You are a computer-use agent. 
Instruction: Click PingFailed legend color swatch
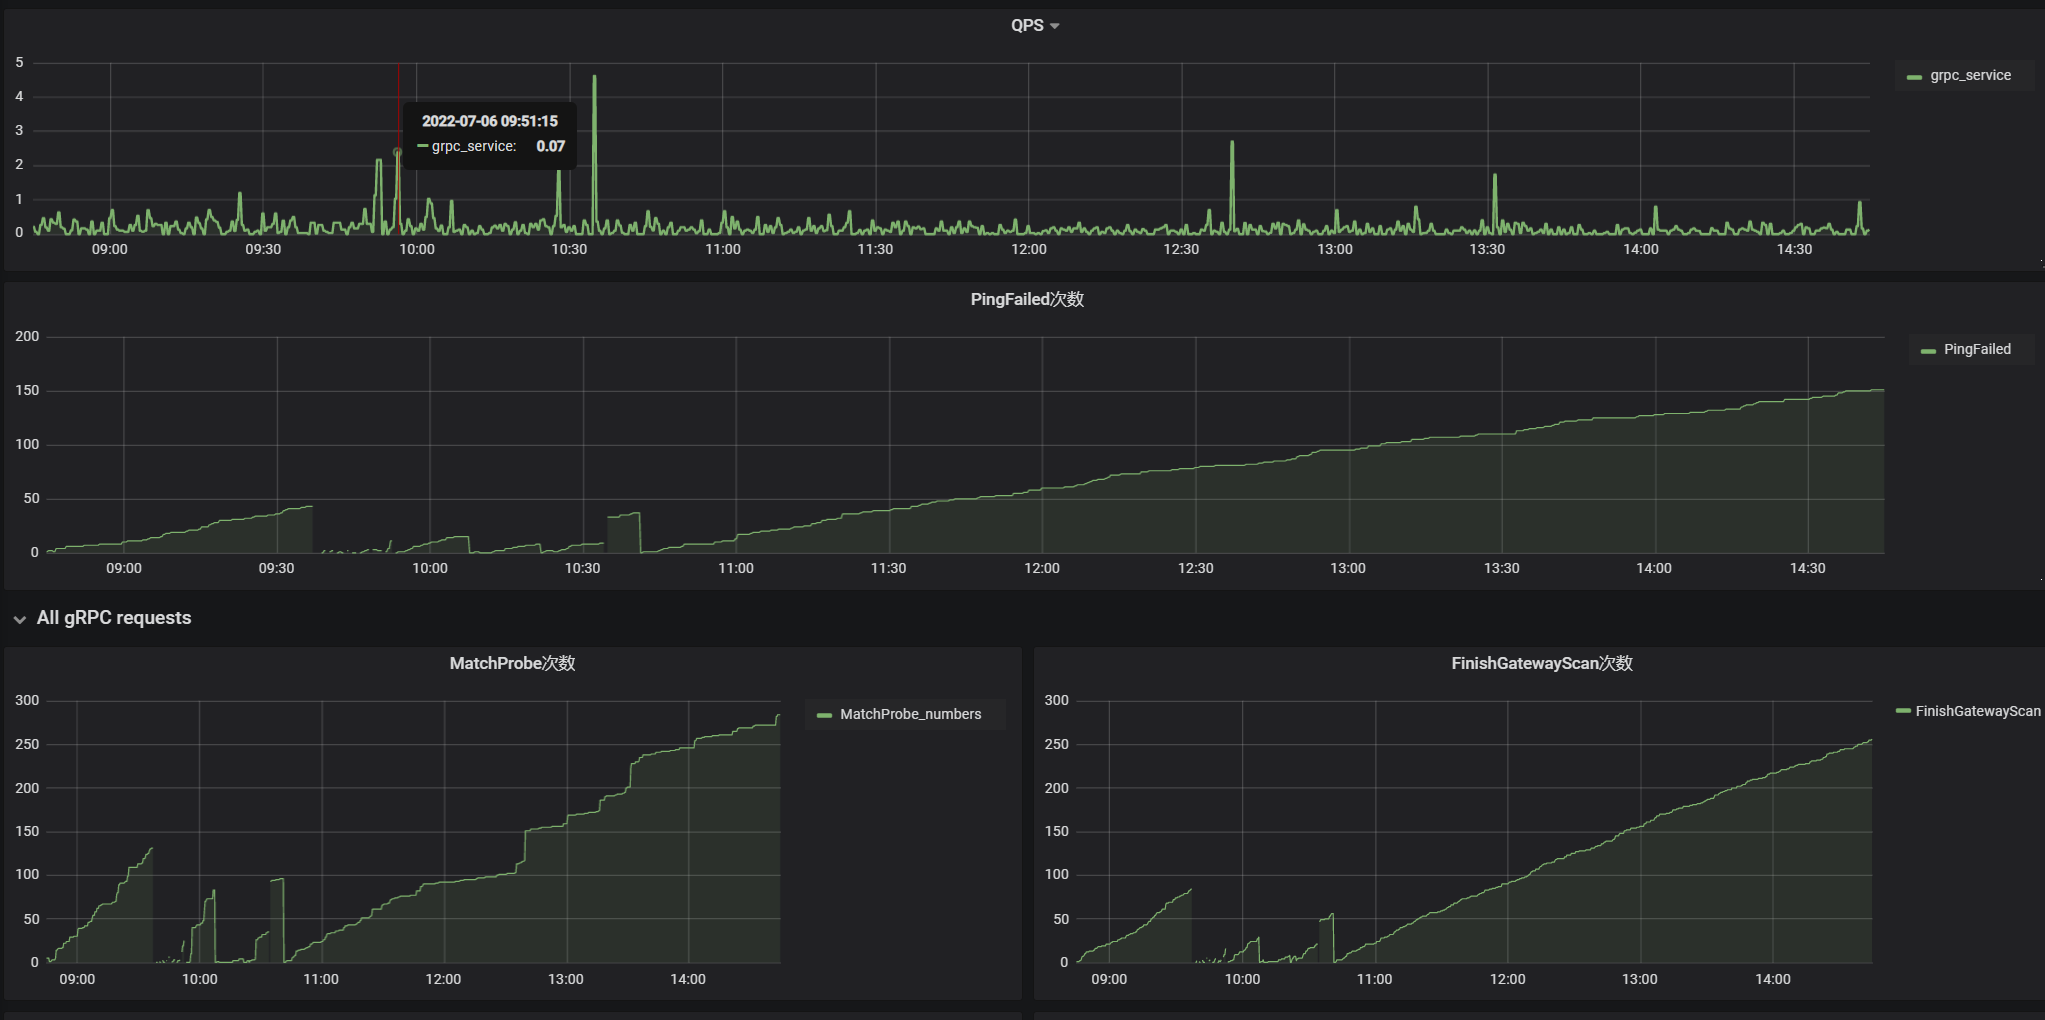(1928, 350)
